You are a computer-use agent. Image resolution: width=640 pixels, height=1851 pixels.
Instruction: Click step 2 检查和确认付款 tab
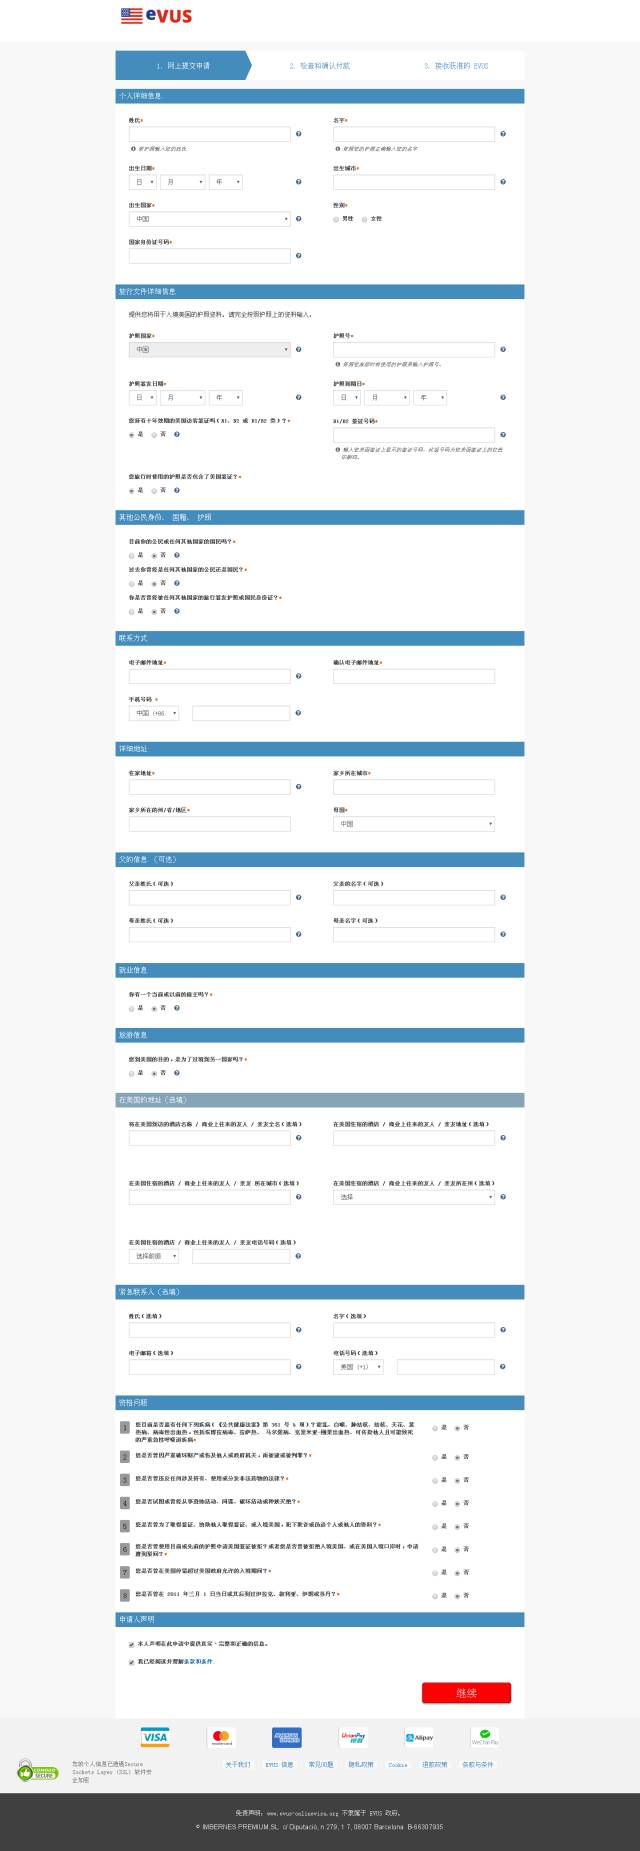pos(320,66)
